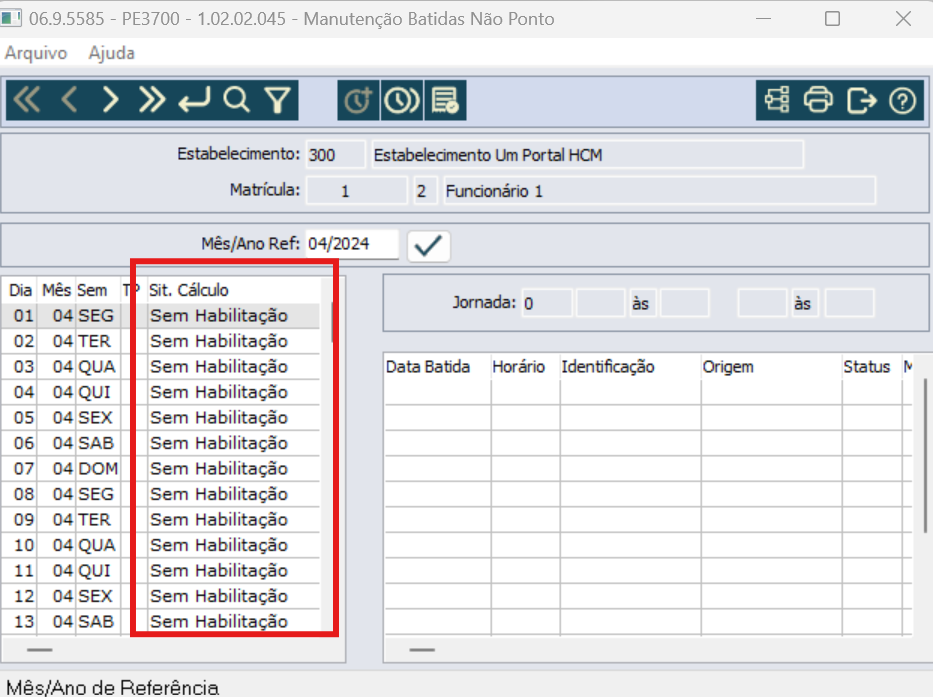This screenshot has width=933, height=697.
Task: Open the search magnifier icon
Action: pyautogui.click(x=236, y=100)
